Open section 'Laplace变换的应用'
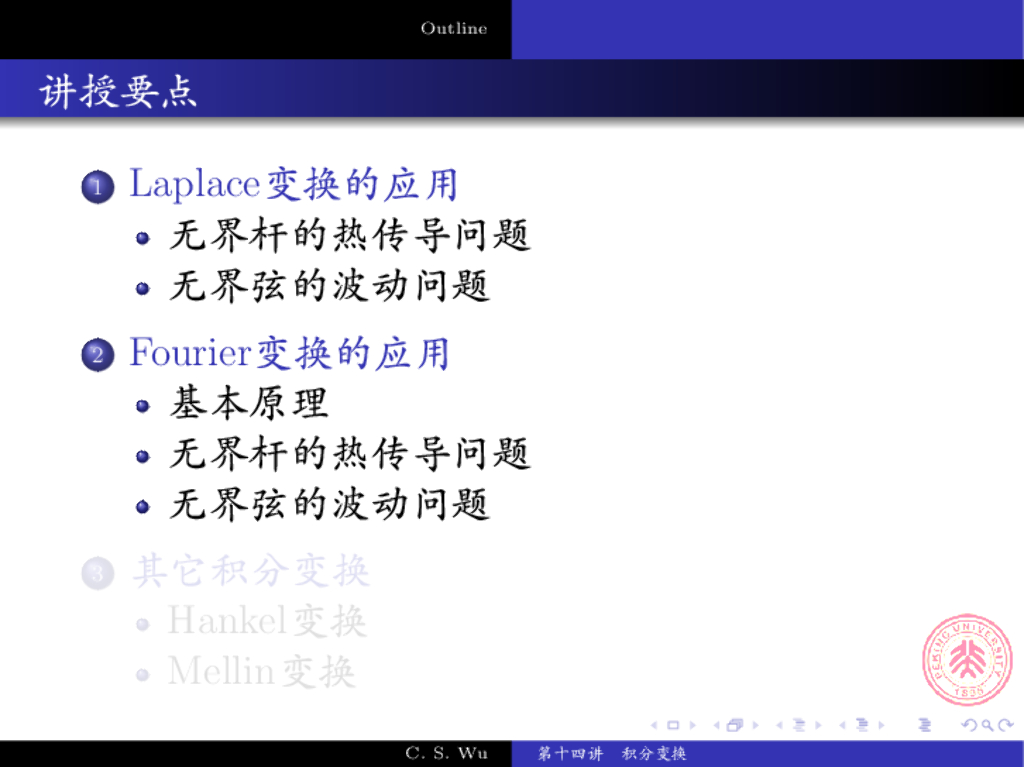 [x=293, y=184]
